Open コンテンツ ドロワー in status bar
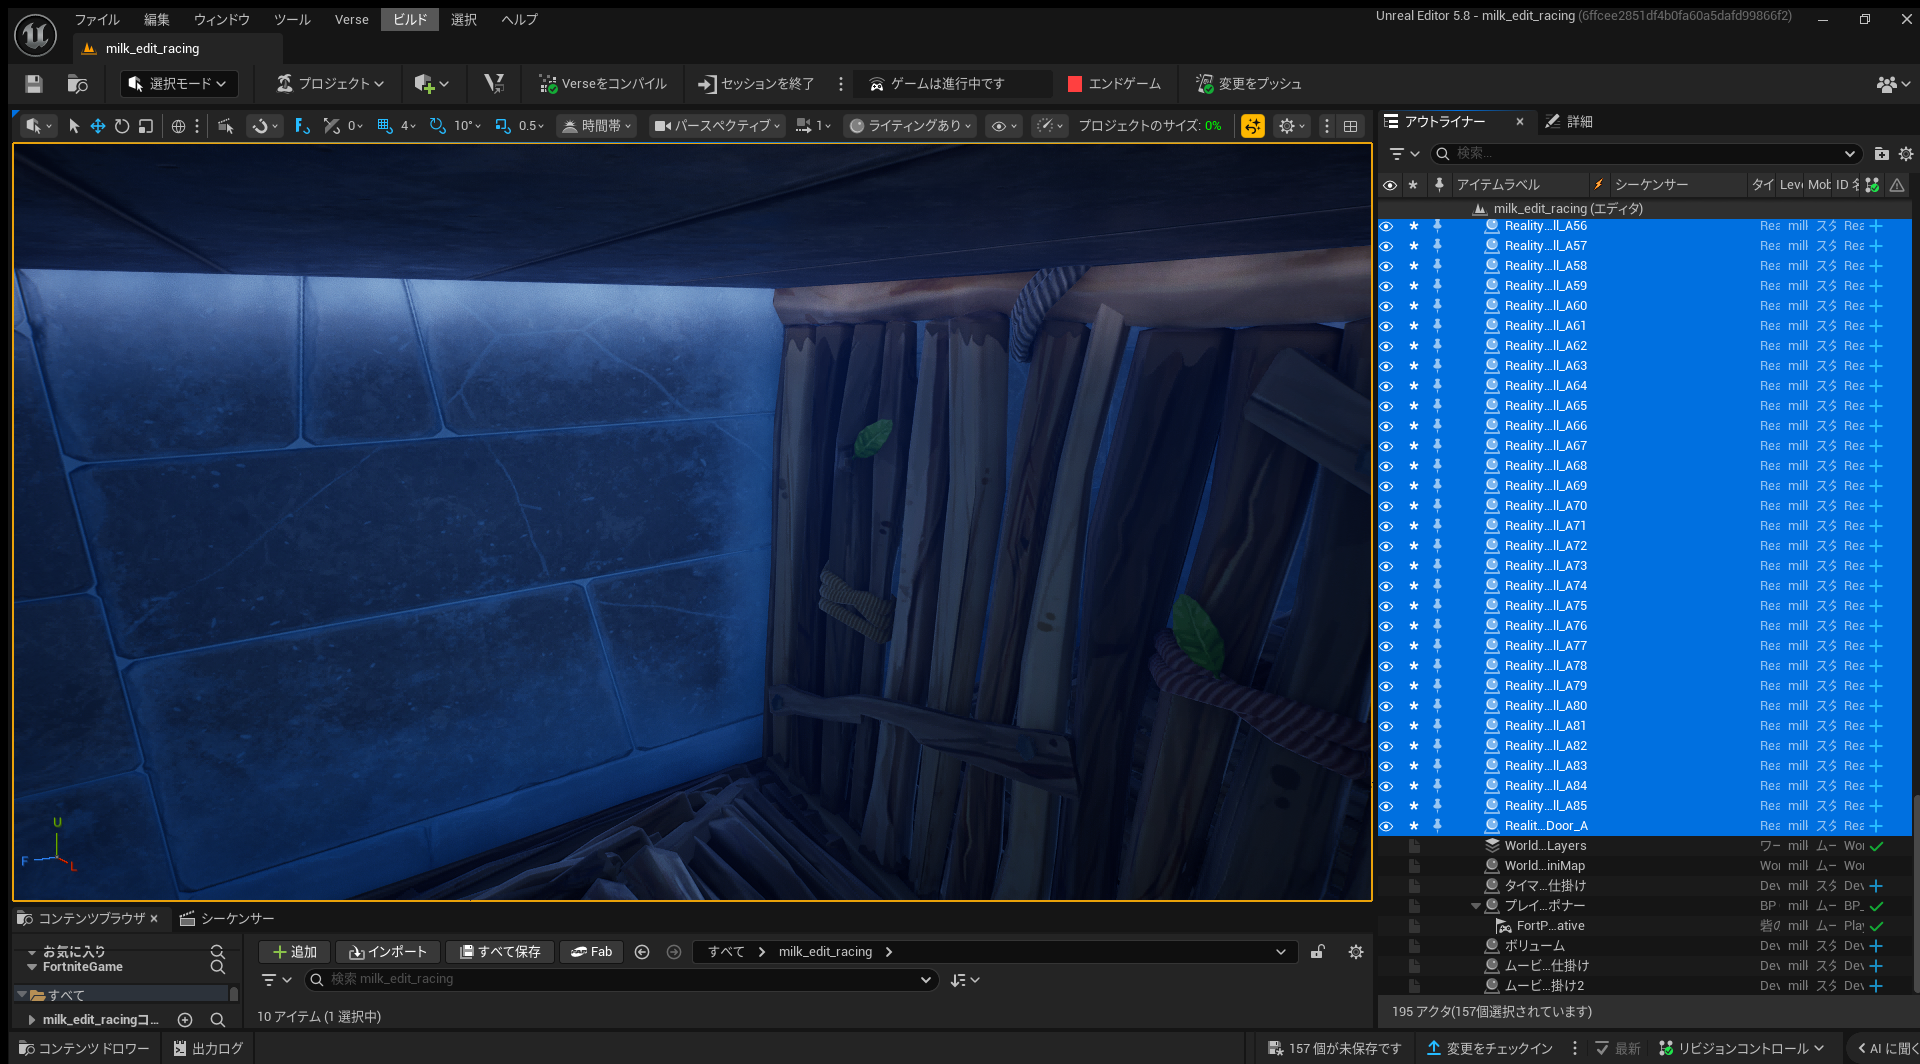 point(84,1048)
